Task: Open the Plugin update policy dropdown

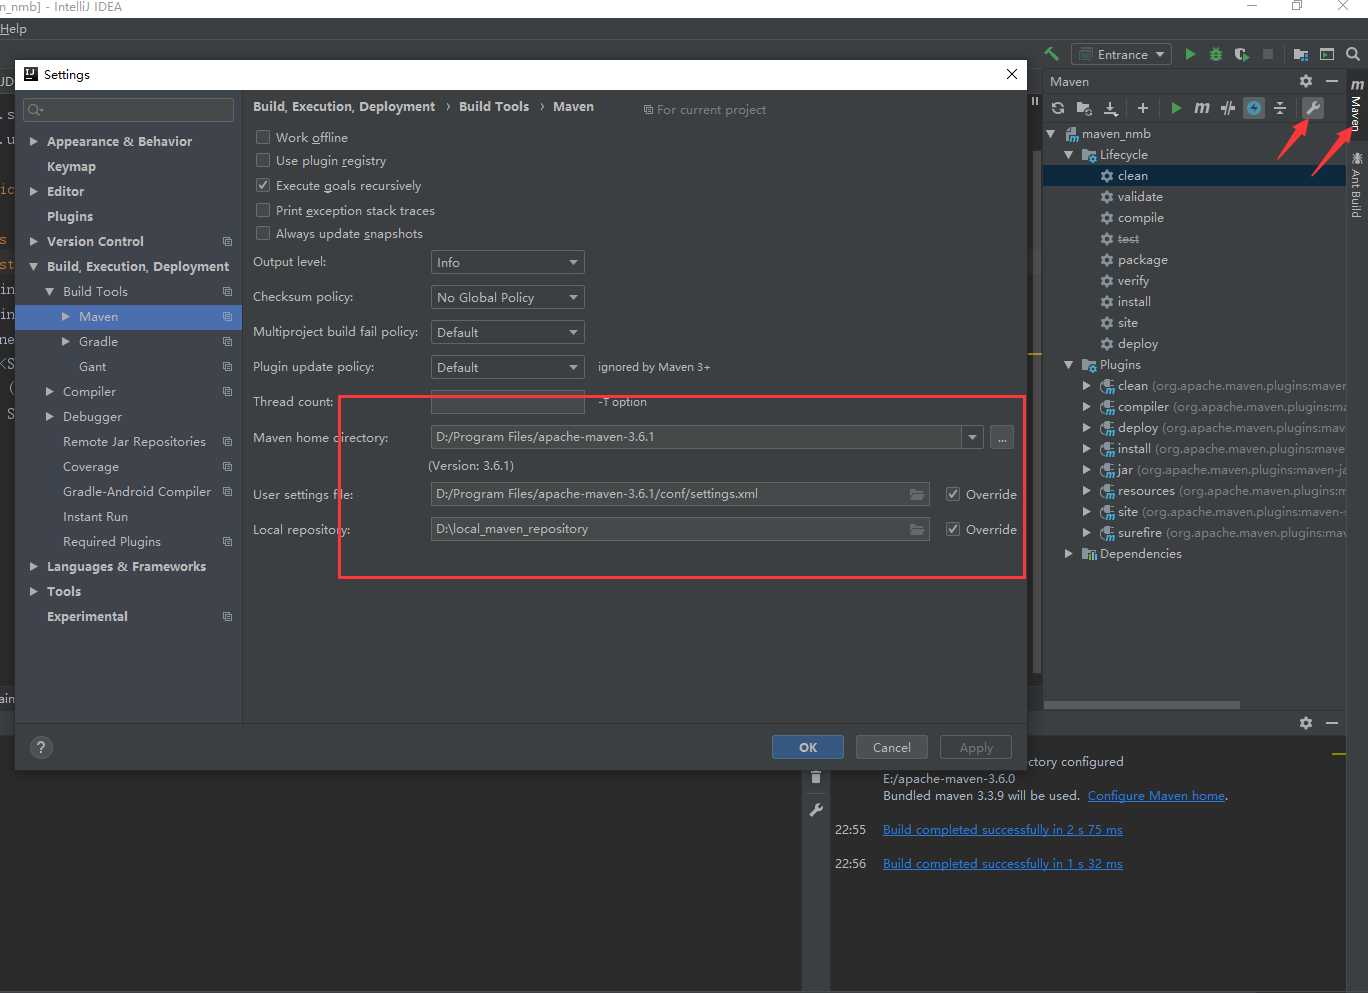Action: pos(507,367)
